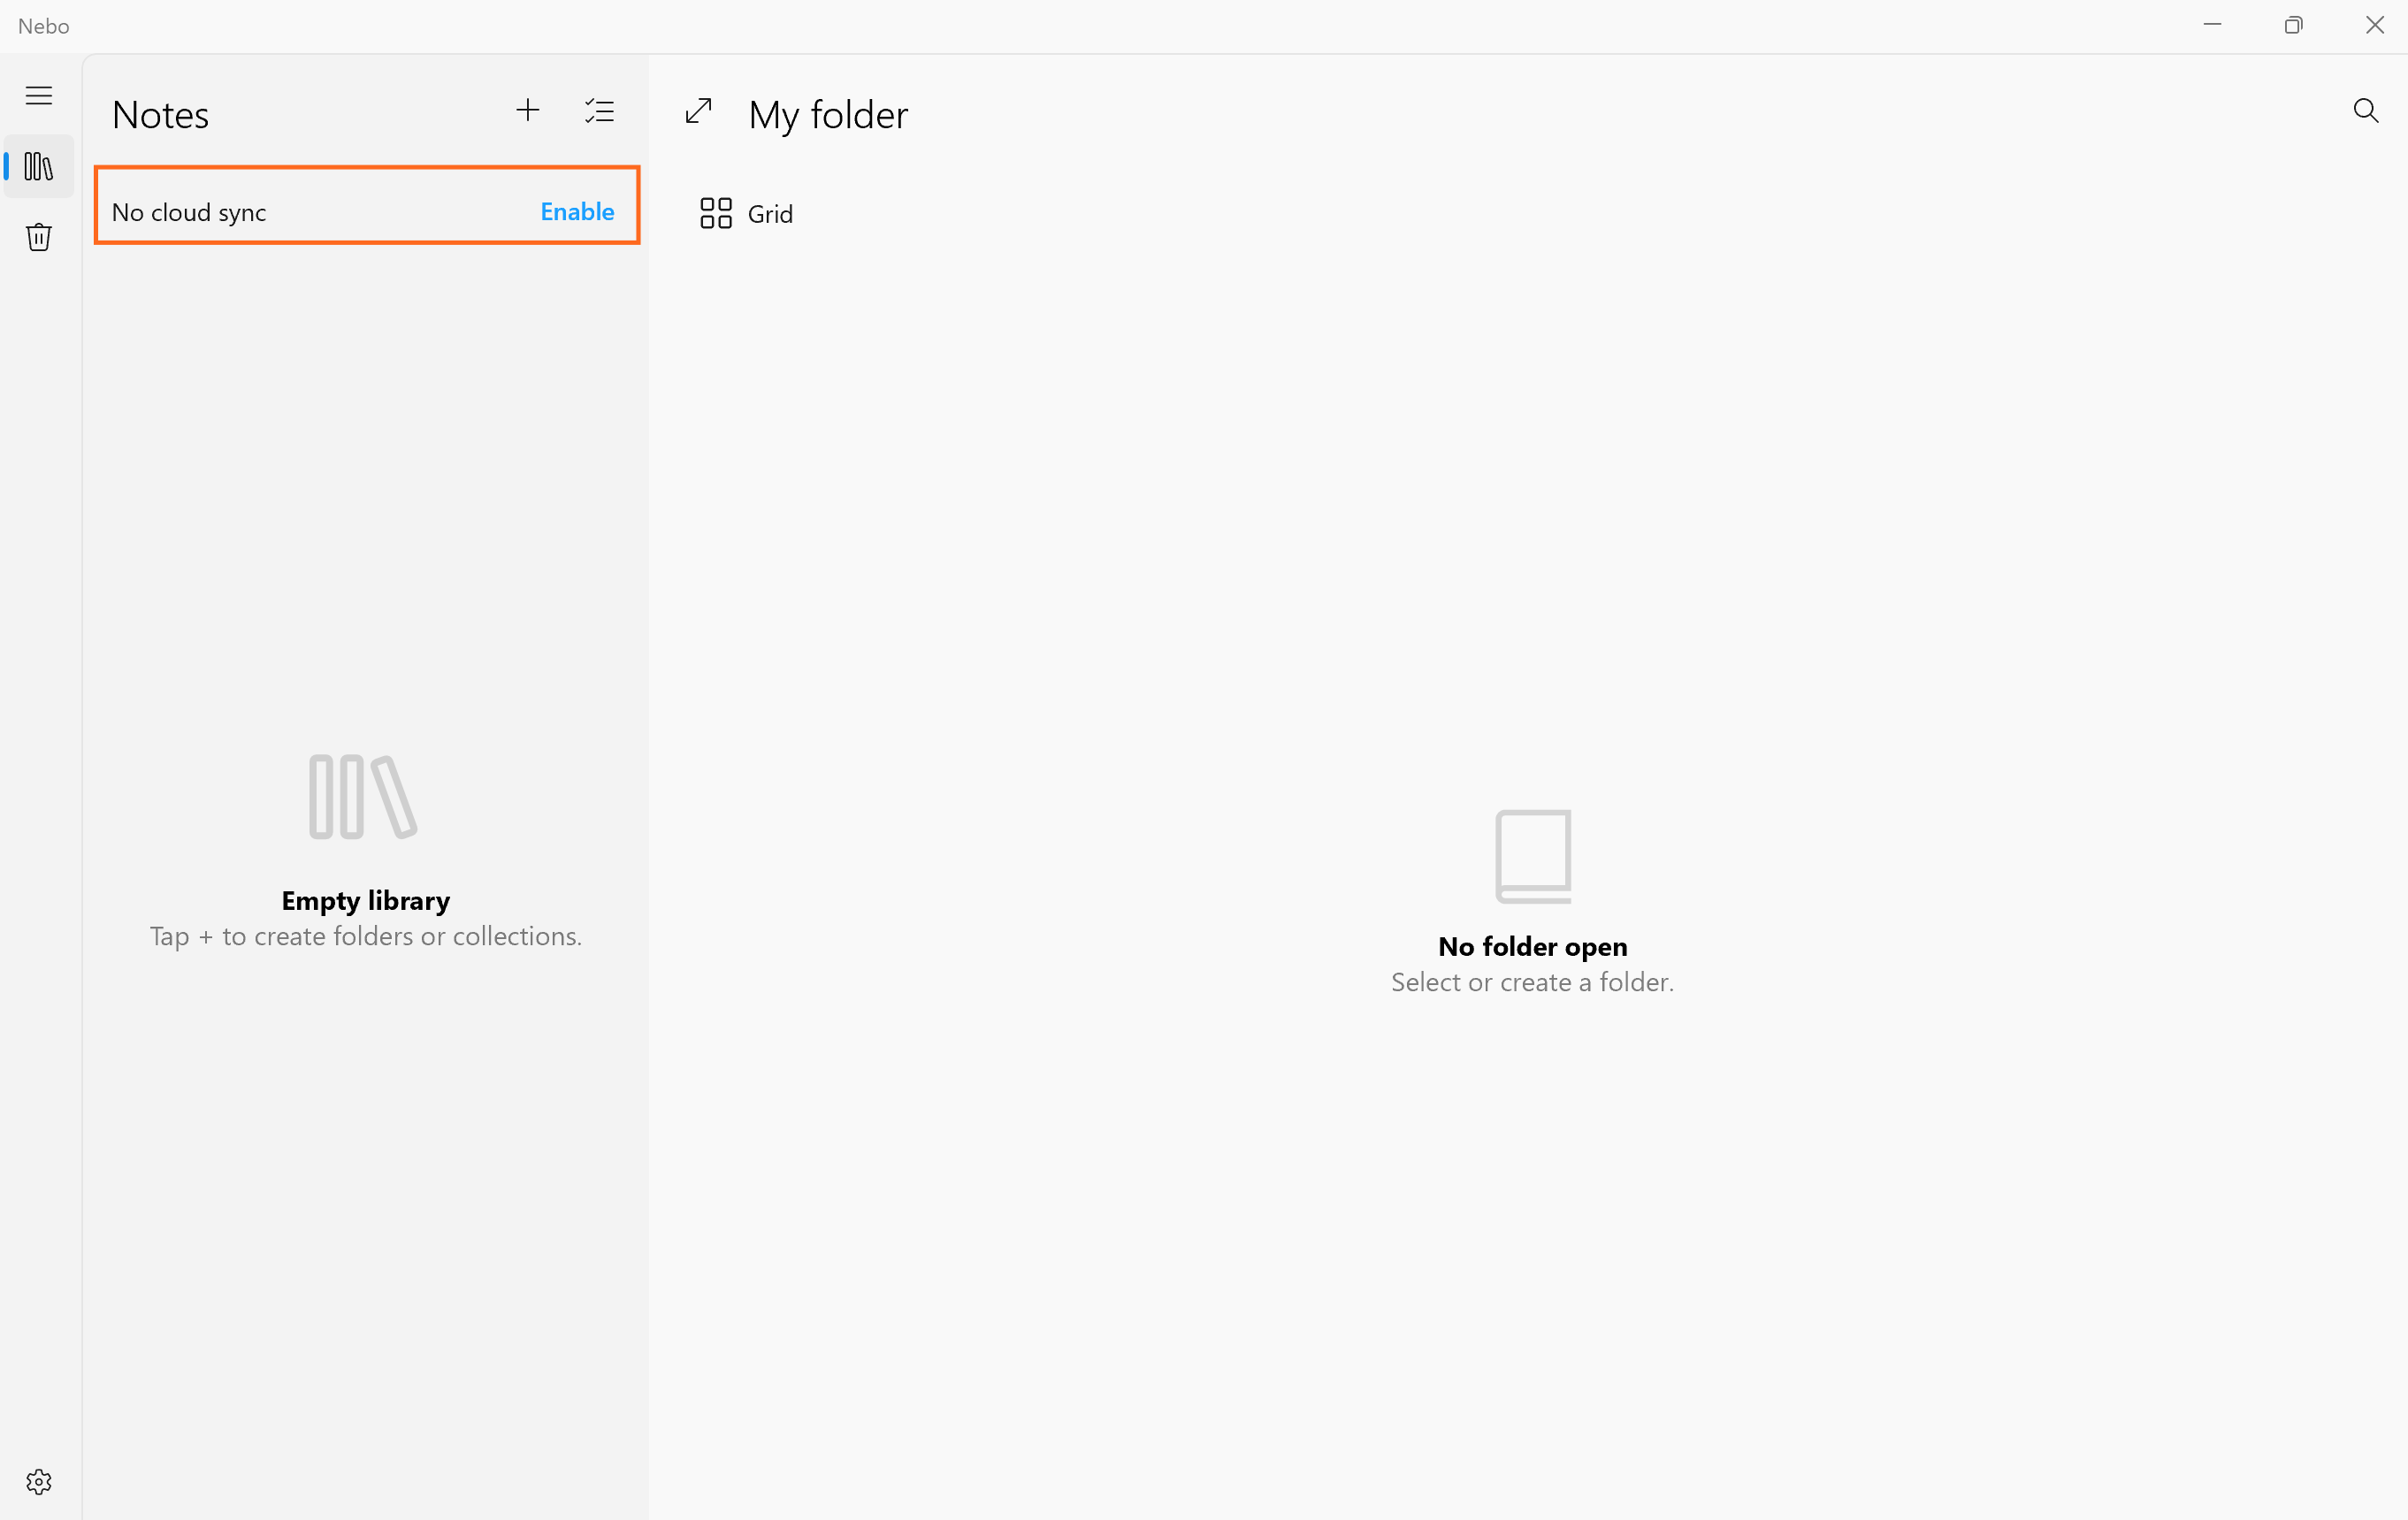Expand panel using diagonal arrows icon
The height and width of the screenshot is (1520, 2408).
(699, 111)
